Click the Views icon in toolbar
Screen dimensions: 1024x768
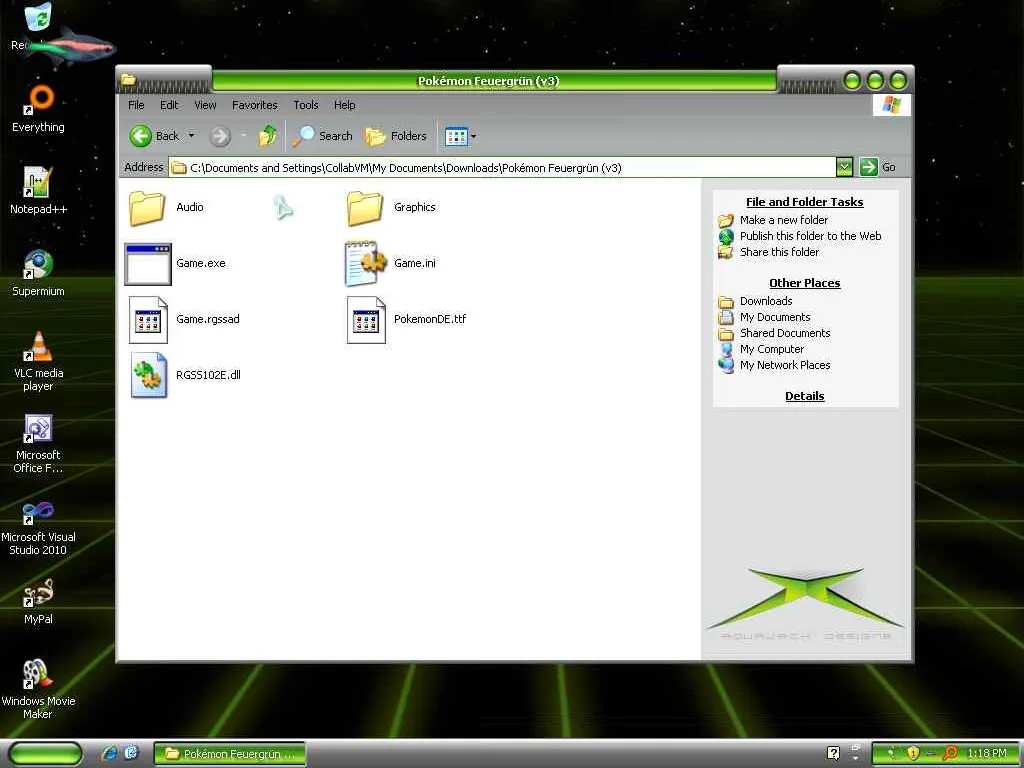[456, 136]
